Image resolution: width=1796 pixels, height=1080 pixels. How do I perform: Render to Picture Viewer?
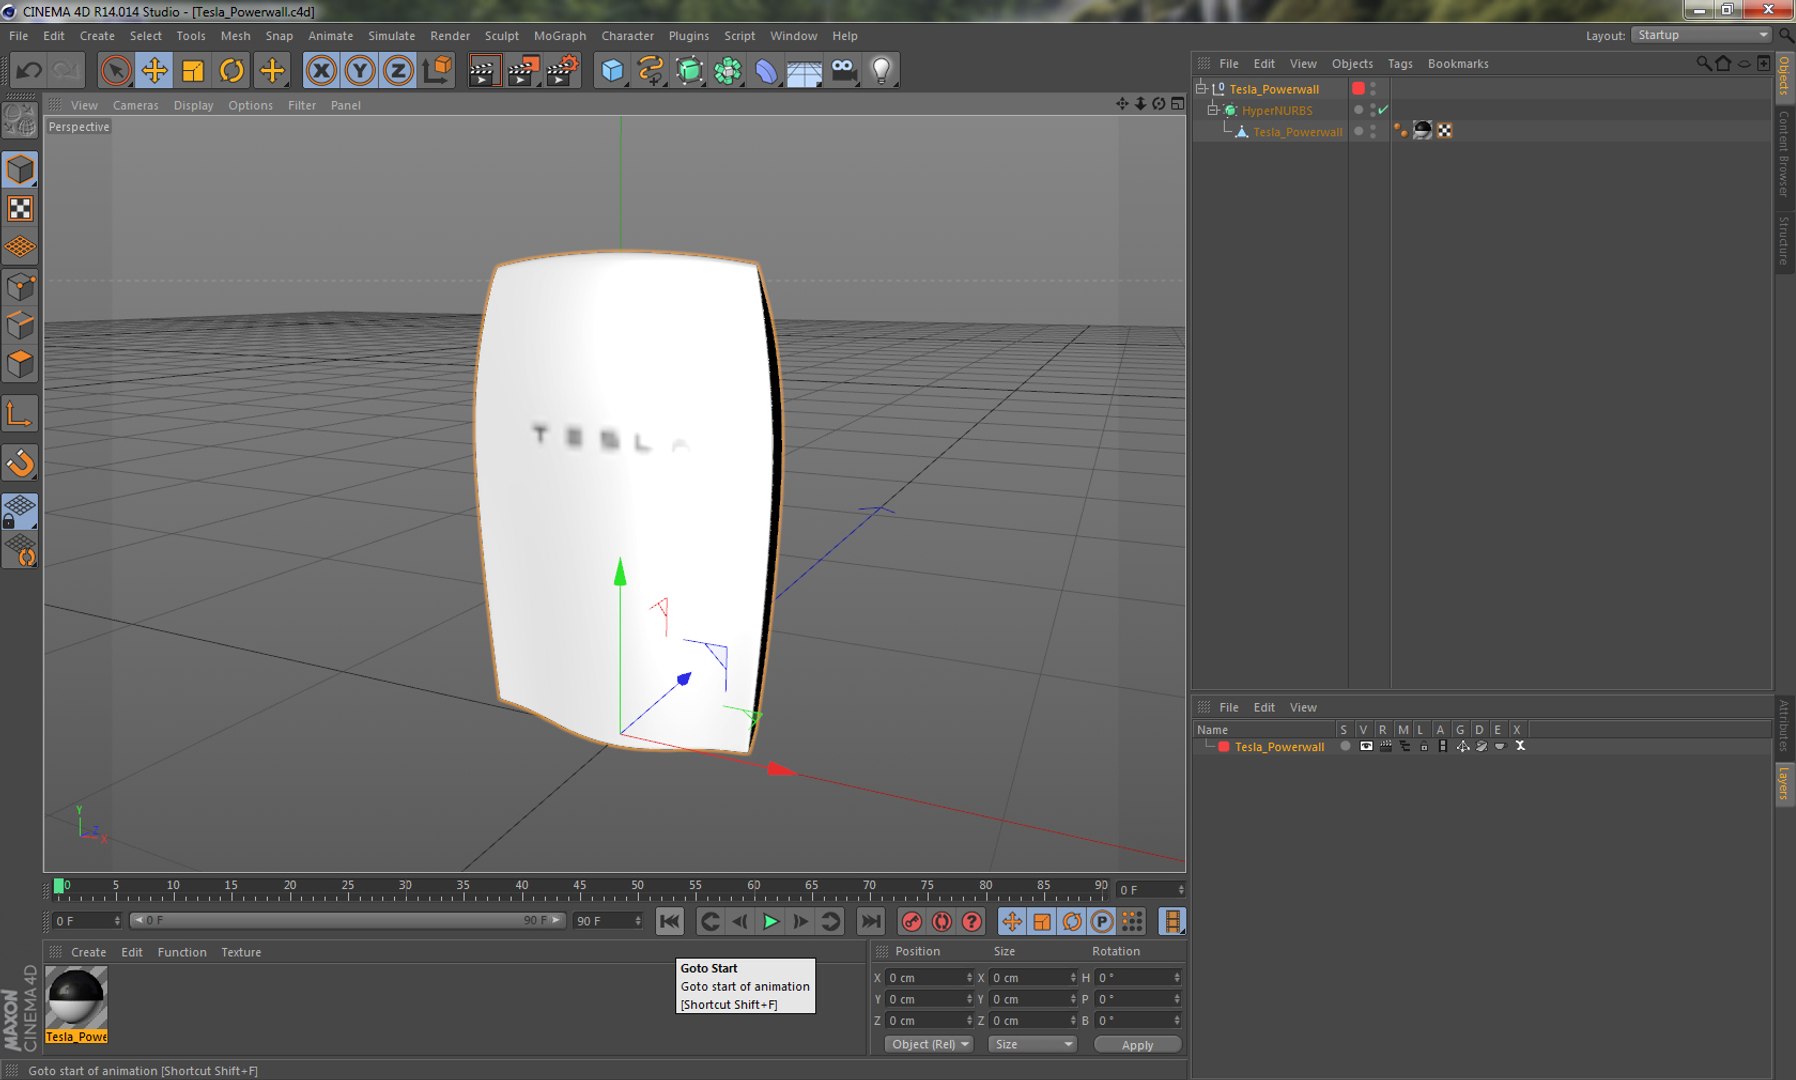coord(523,71)
